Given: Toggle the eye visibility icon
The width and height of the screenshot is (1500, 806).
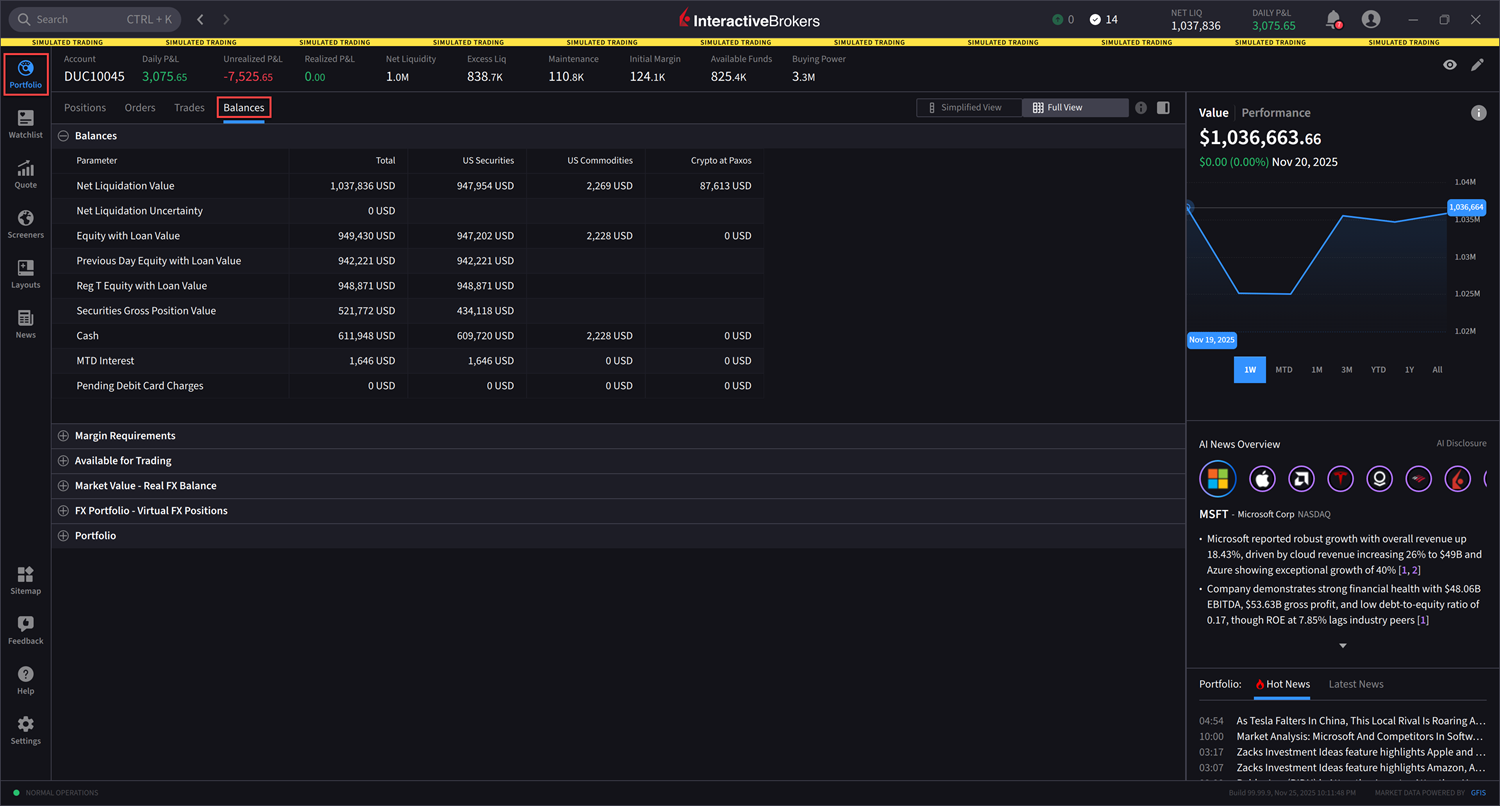Looking at the screenshot, I should click(1449, 65).
